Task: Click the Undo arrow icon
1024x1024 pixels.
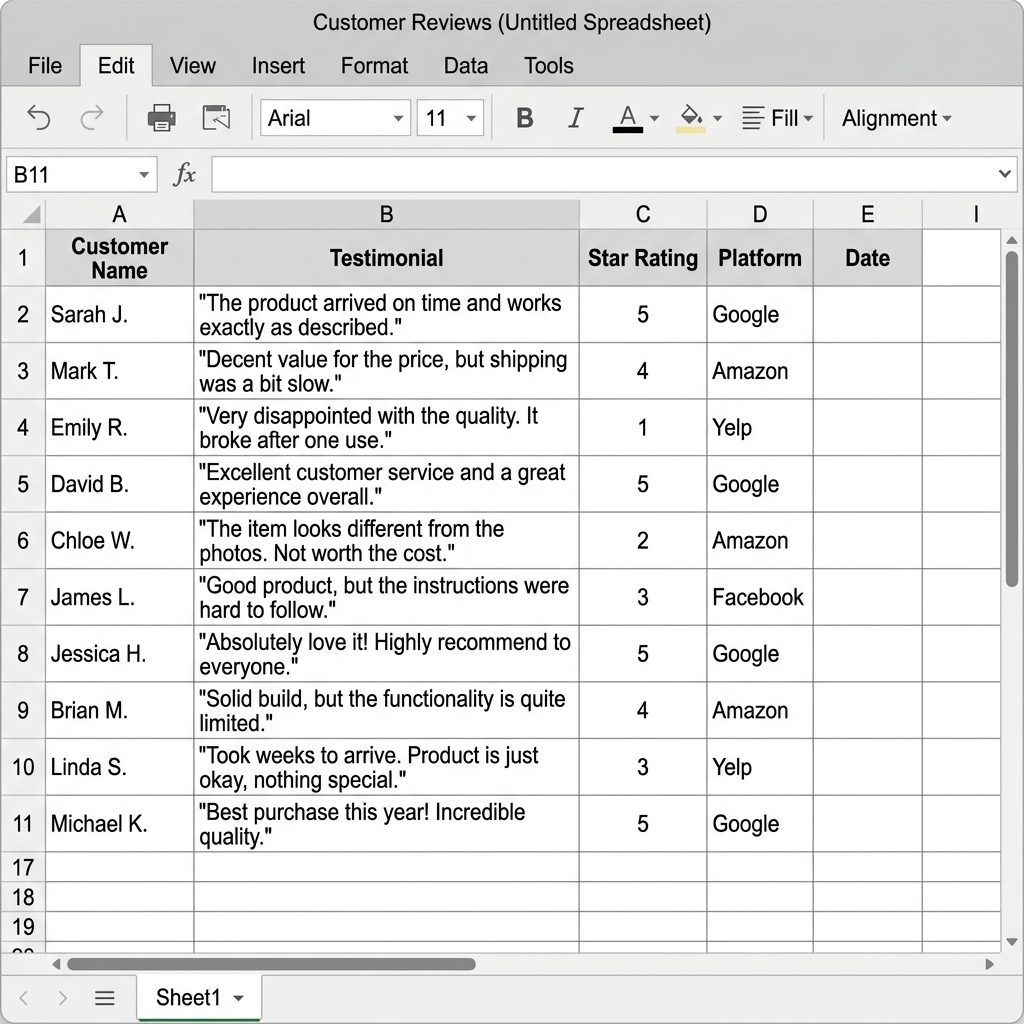Action: click(39, 118)
